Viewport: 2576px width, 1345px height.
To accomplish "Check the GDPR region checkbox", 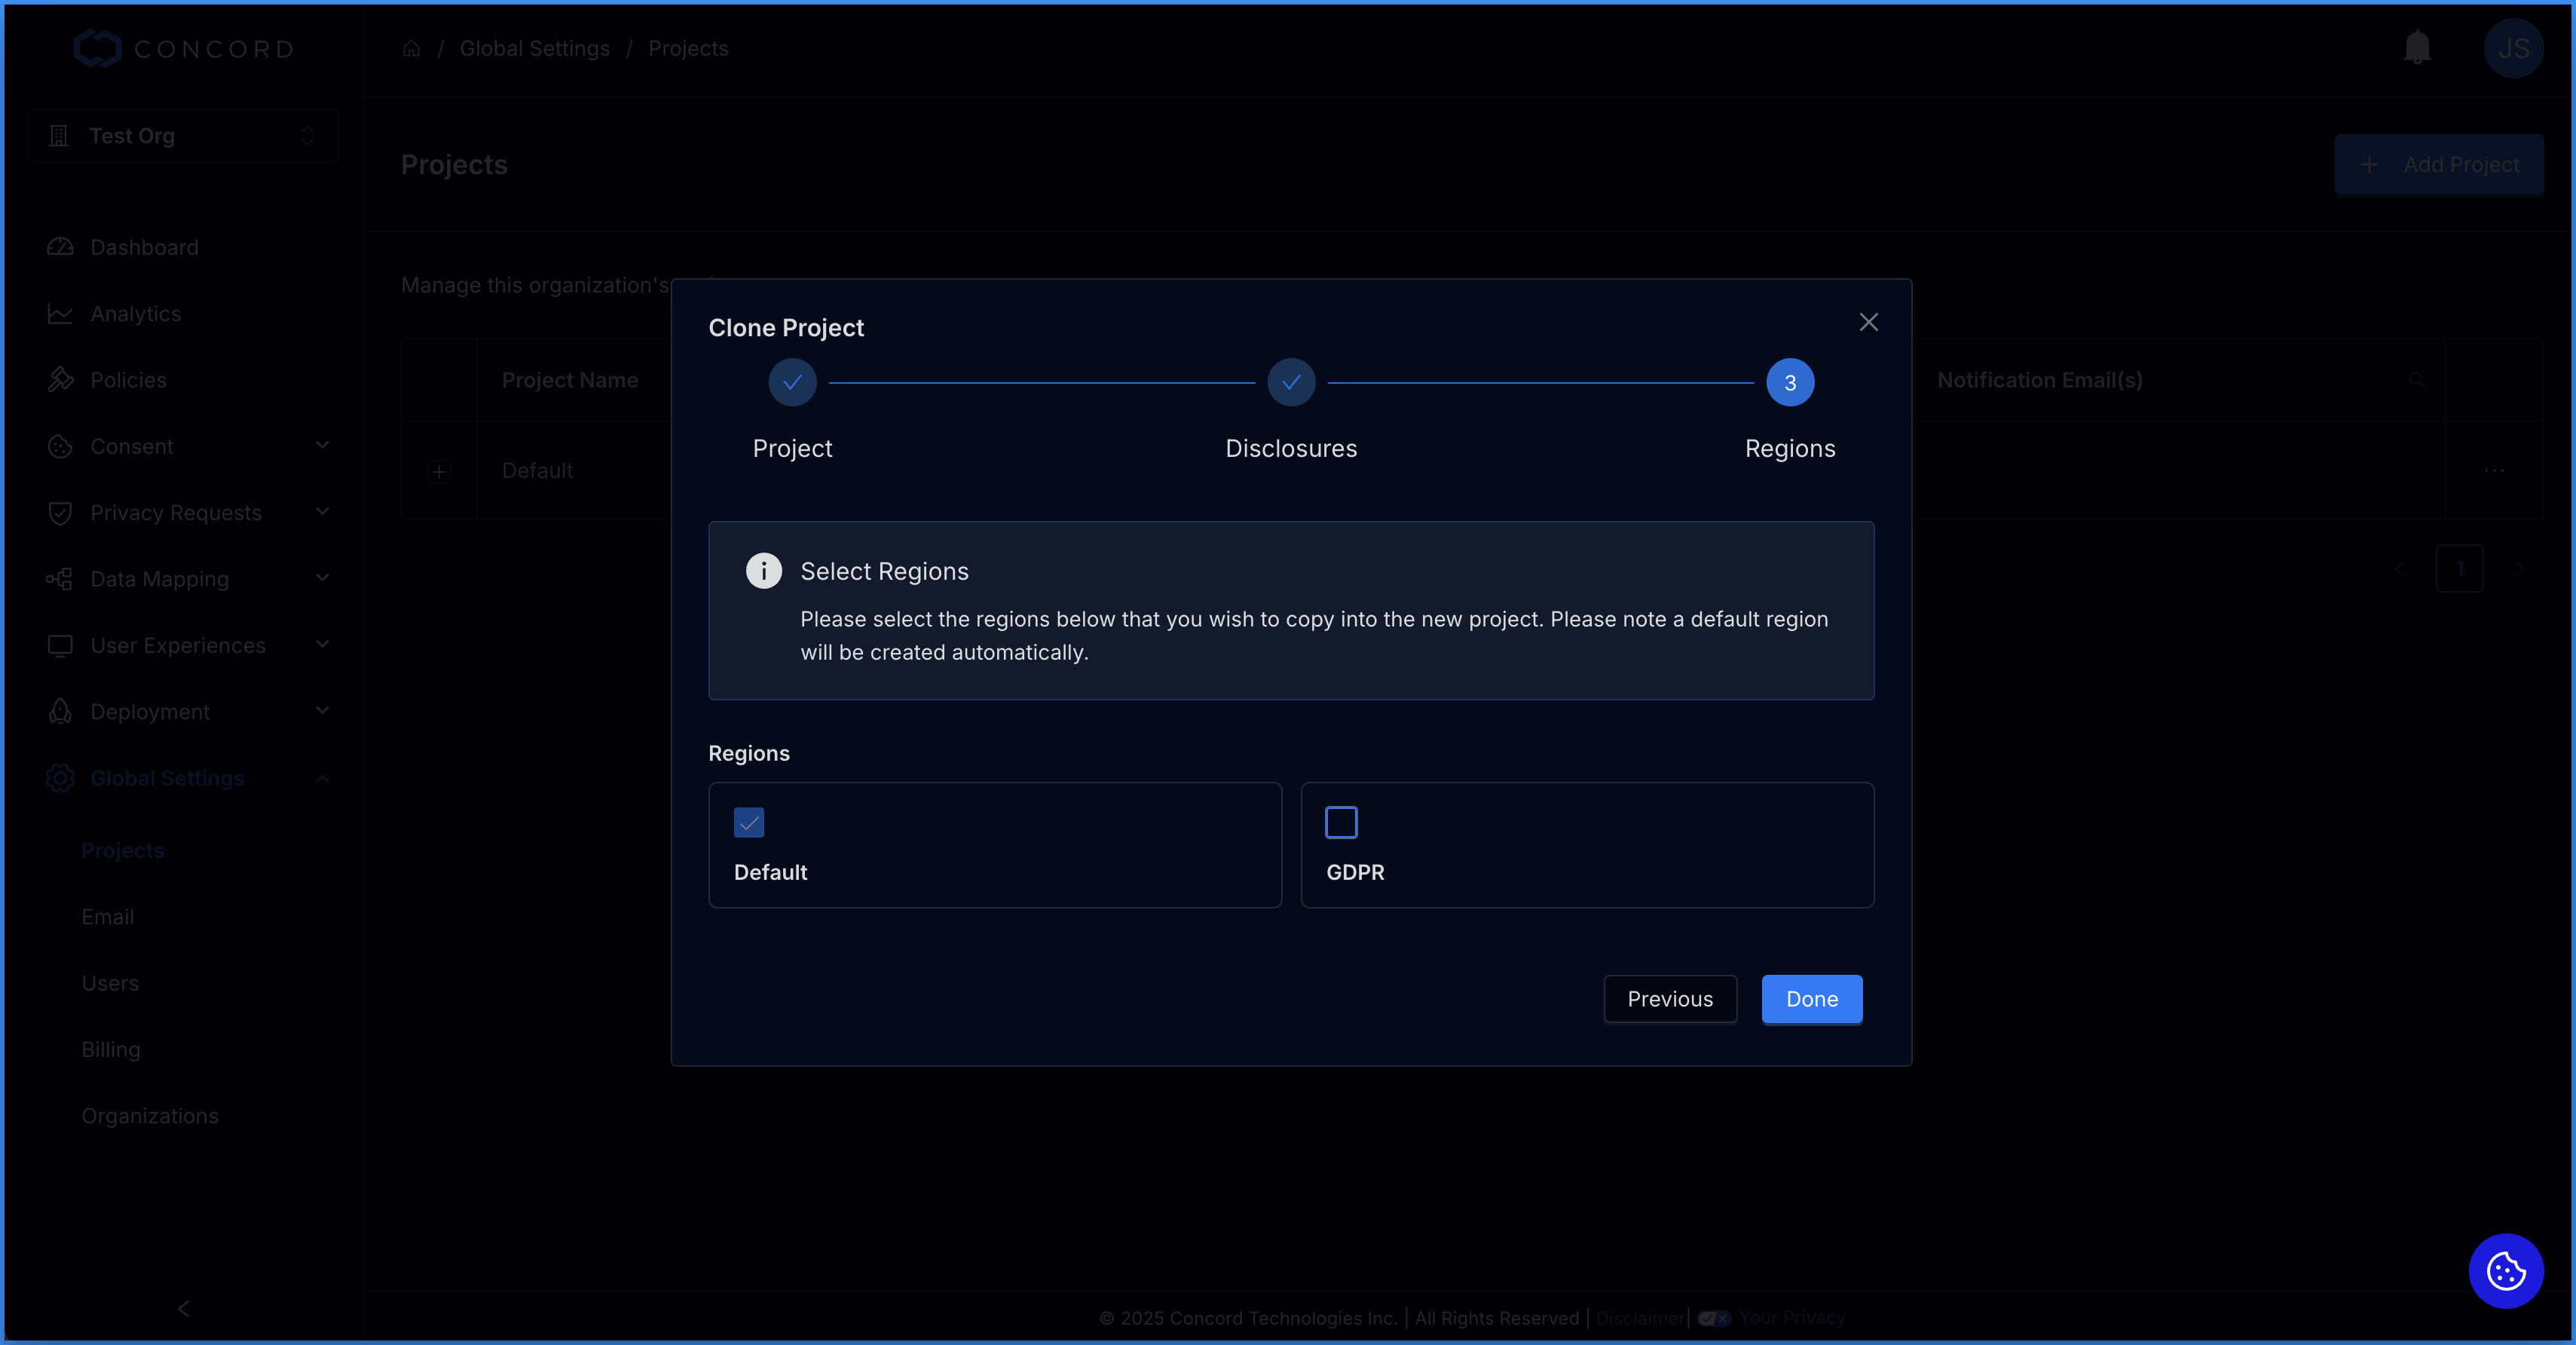I will point(1340,822).
